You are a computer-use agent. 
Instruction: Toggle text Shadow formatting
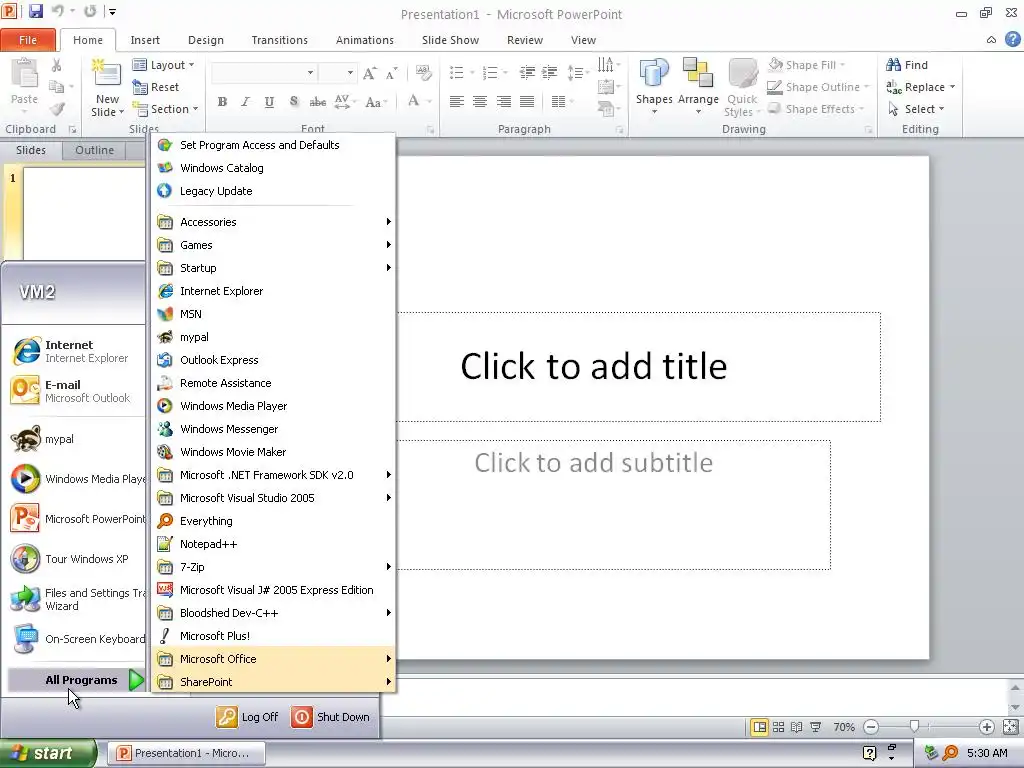[x=293, y=102]
